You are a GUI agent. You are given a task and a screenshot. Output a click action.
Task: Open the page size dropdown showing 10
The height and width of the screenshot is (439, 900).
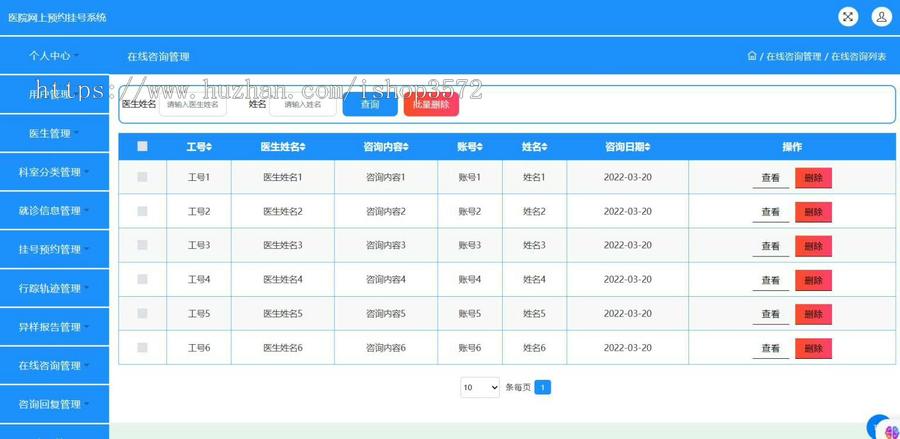[x=480, y=387]
